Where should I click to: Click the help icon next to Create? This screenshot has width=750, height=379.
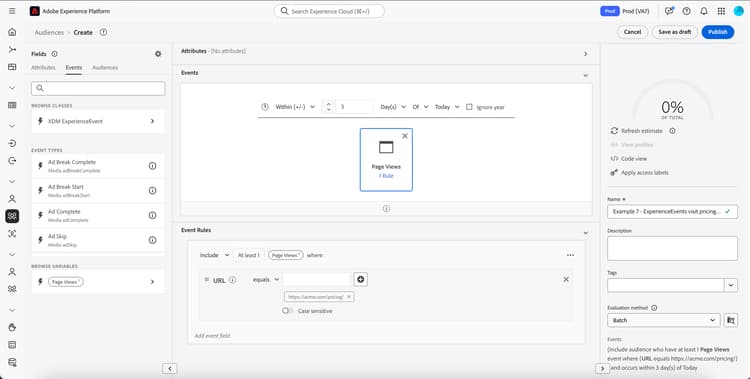[x=103, y=32]
